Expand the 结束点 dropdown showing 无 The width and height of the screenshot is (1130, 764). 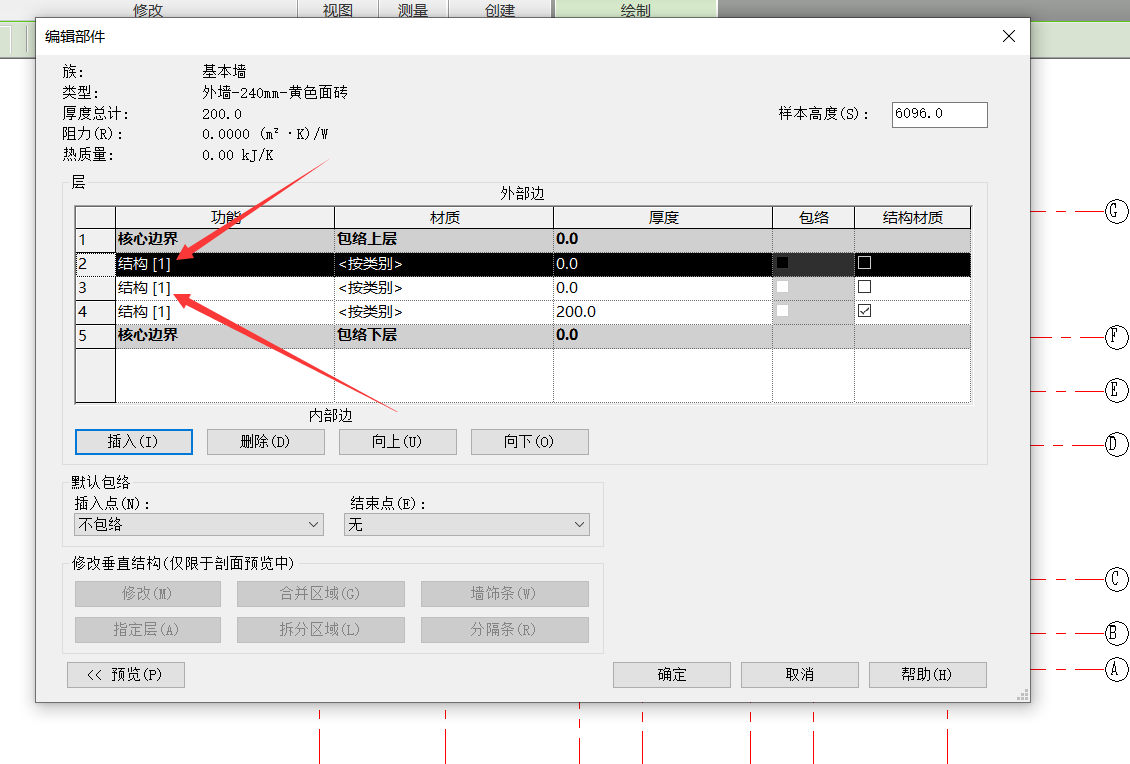tap(466, 524)
